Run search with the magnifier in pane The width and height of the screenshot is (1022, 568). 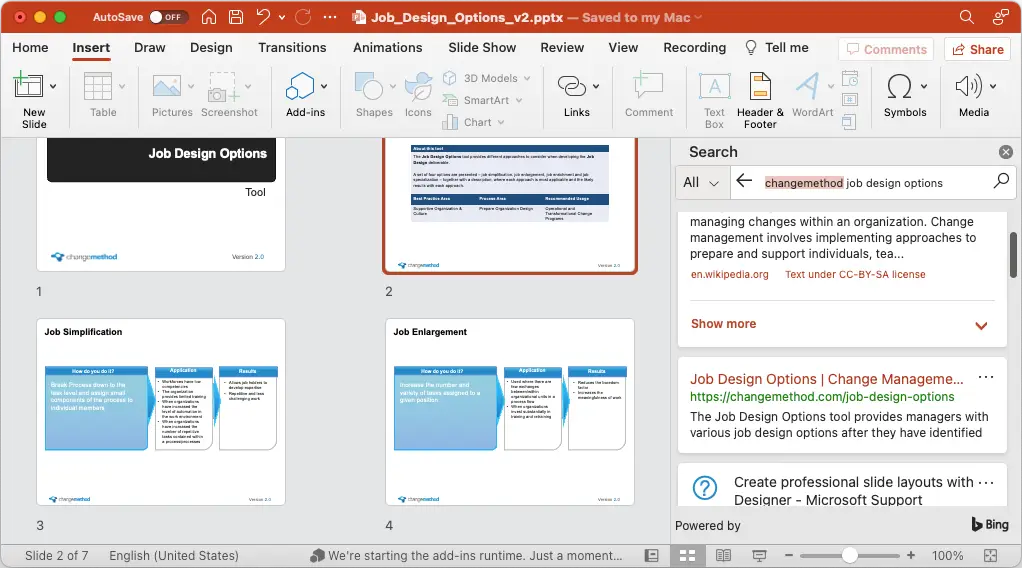[1000, 180]
